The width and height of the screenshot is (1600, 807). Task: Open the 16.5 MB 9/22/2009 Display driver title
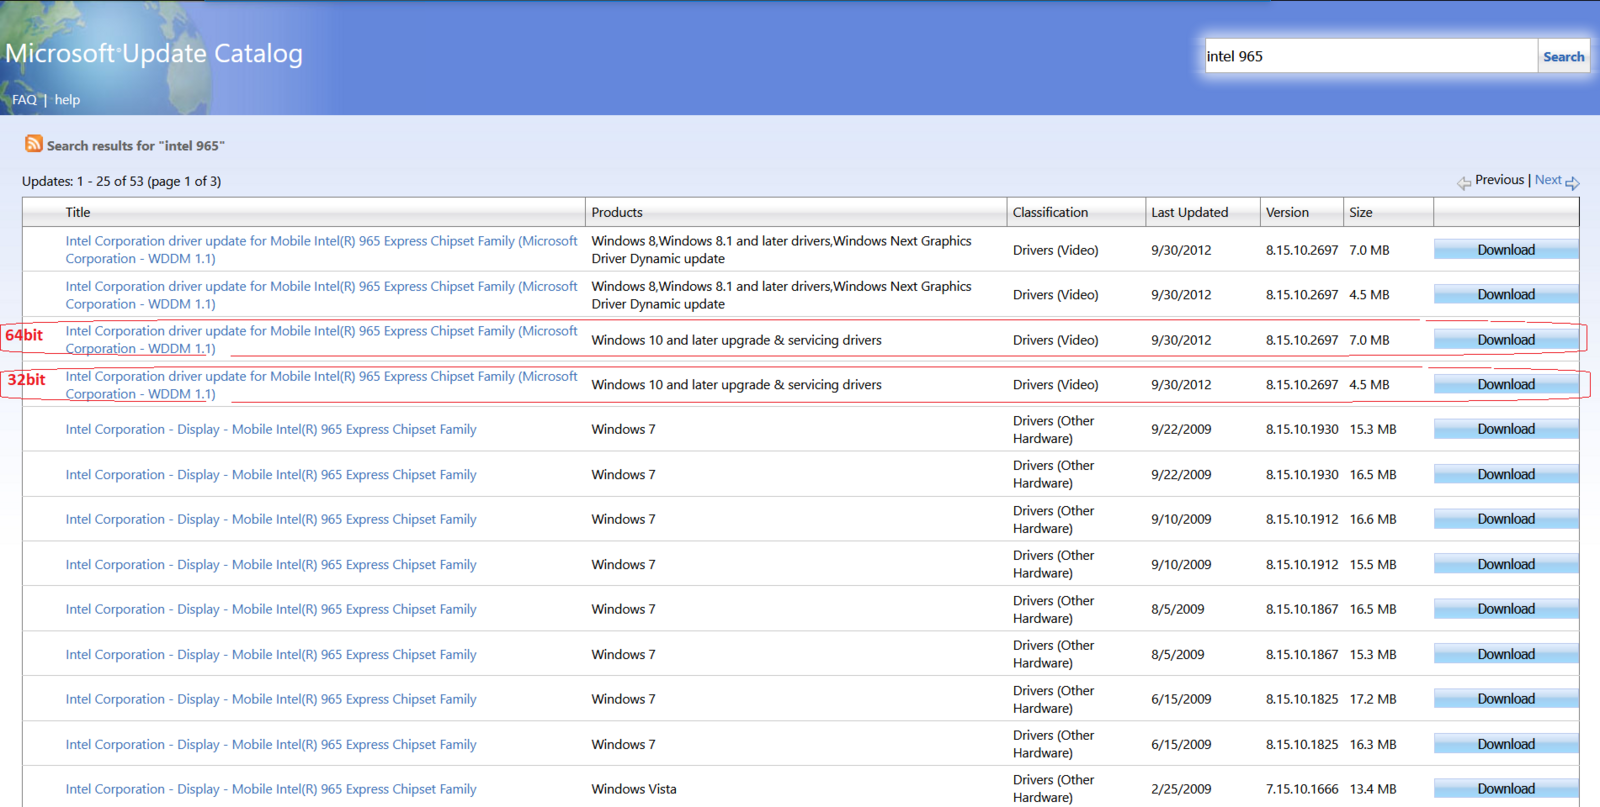(x=271, y=475)
